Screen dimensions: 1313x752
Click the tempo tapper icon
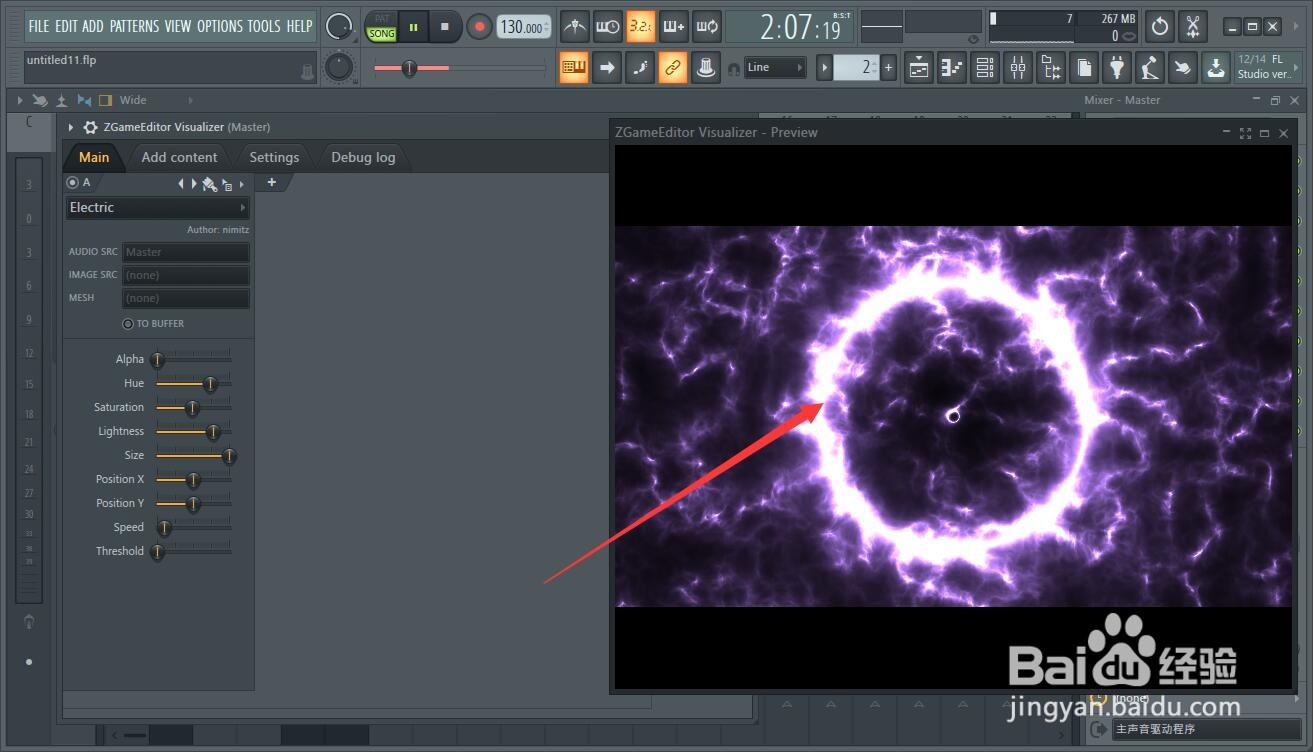(1150, 68)
